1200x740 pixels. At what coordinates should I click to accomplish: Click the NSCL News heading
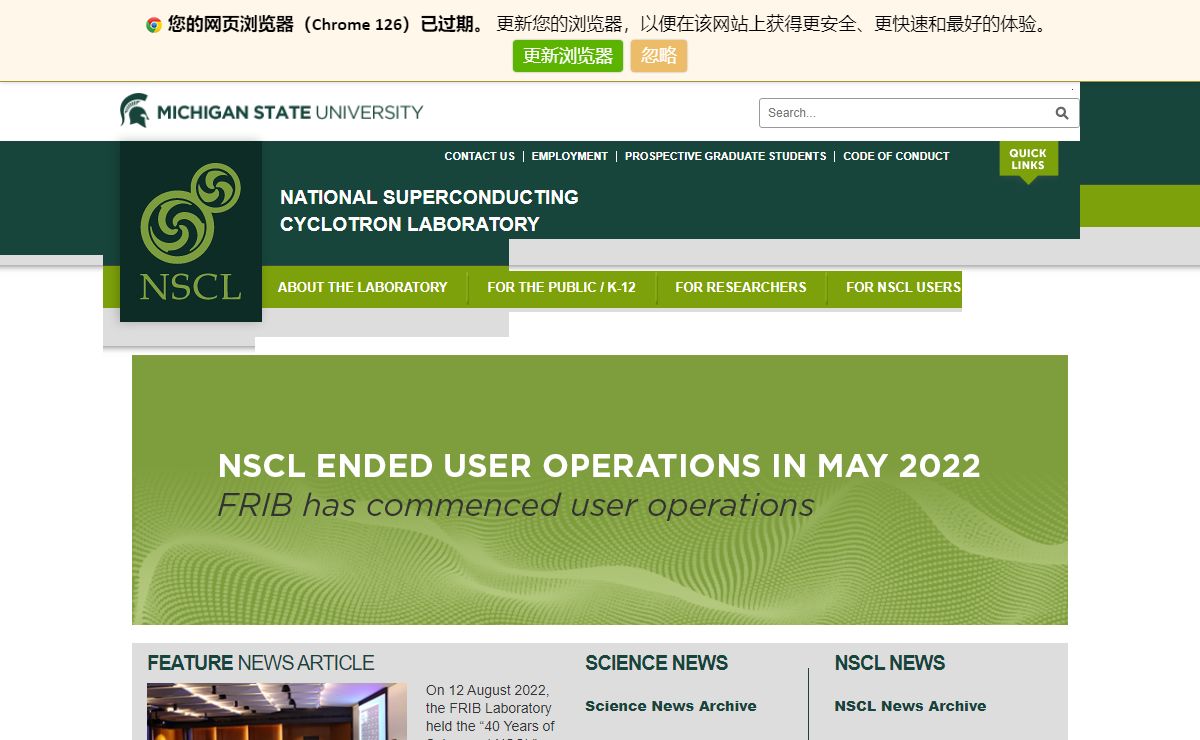point(890,663)
